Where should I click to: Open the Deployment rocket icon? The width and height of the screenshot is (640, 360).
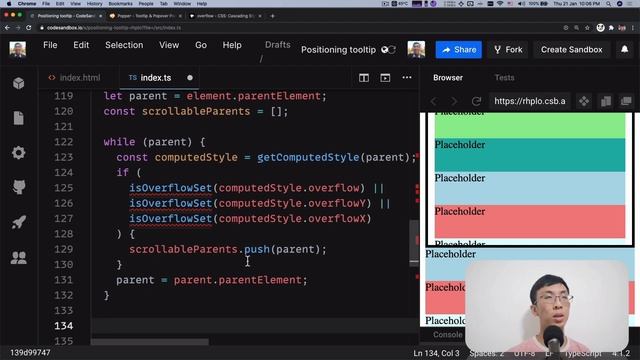(18, 222)
